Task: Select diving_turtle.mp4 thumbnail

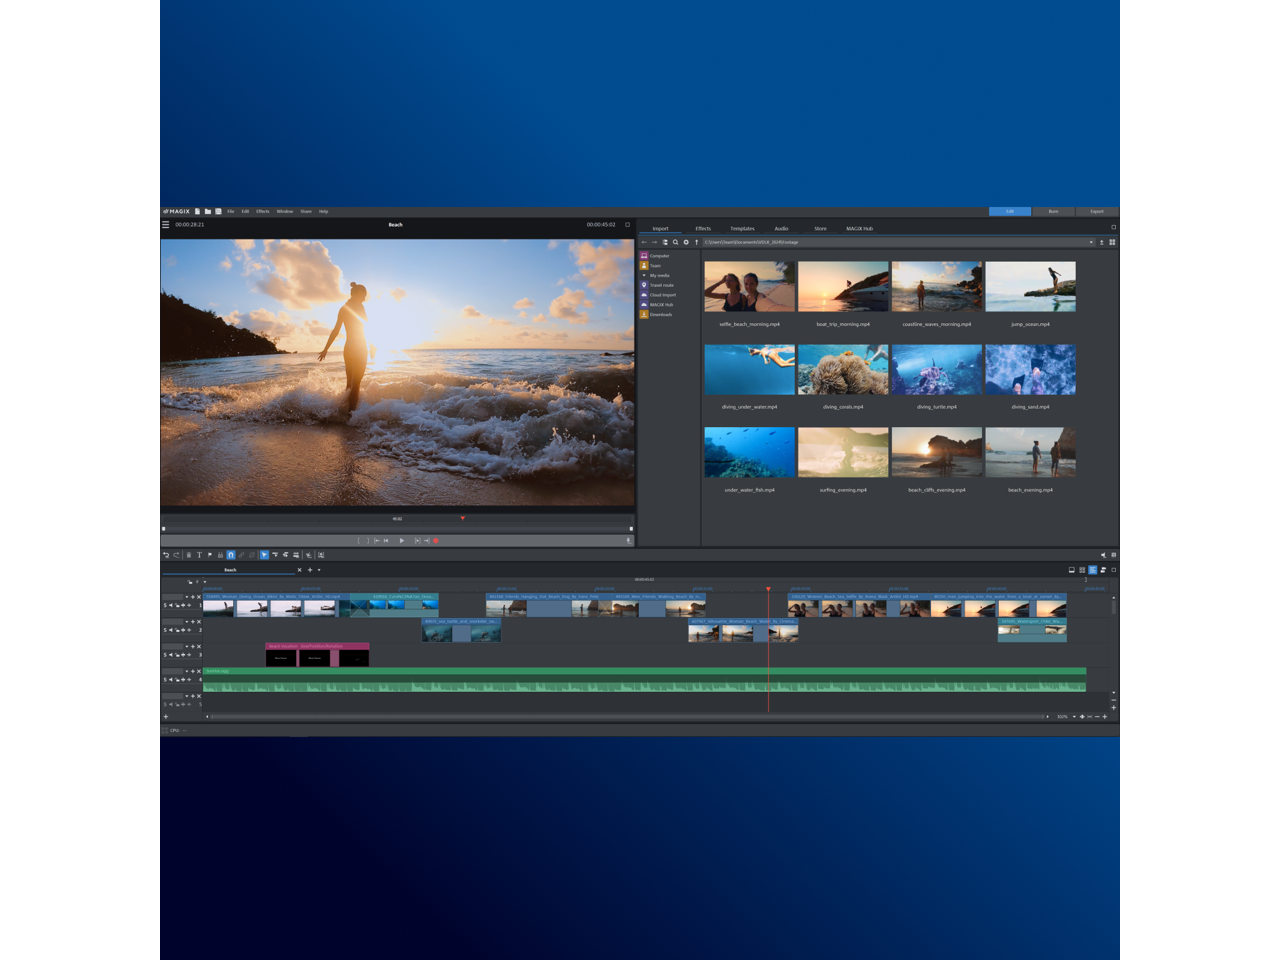Action: (936, 370)
